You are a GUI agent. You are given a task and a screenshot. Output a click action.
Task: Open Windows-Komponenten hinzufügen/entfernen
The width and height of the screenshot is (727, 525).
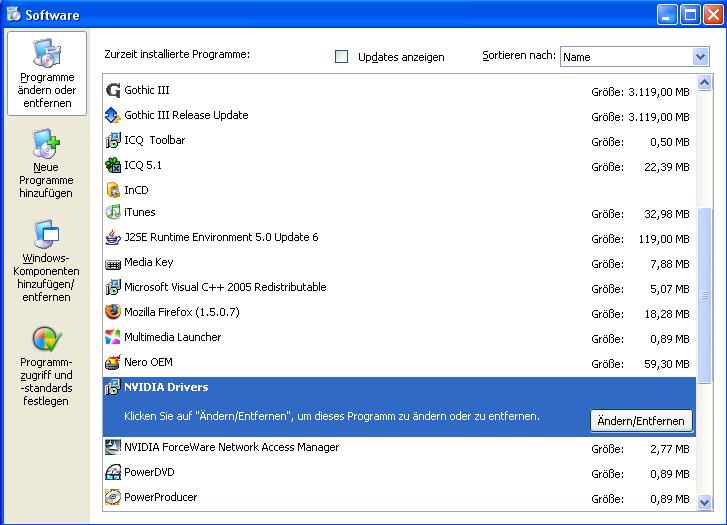tap(46, 261)
